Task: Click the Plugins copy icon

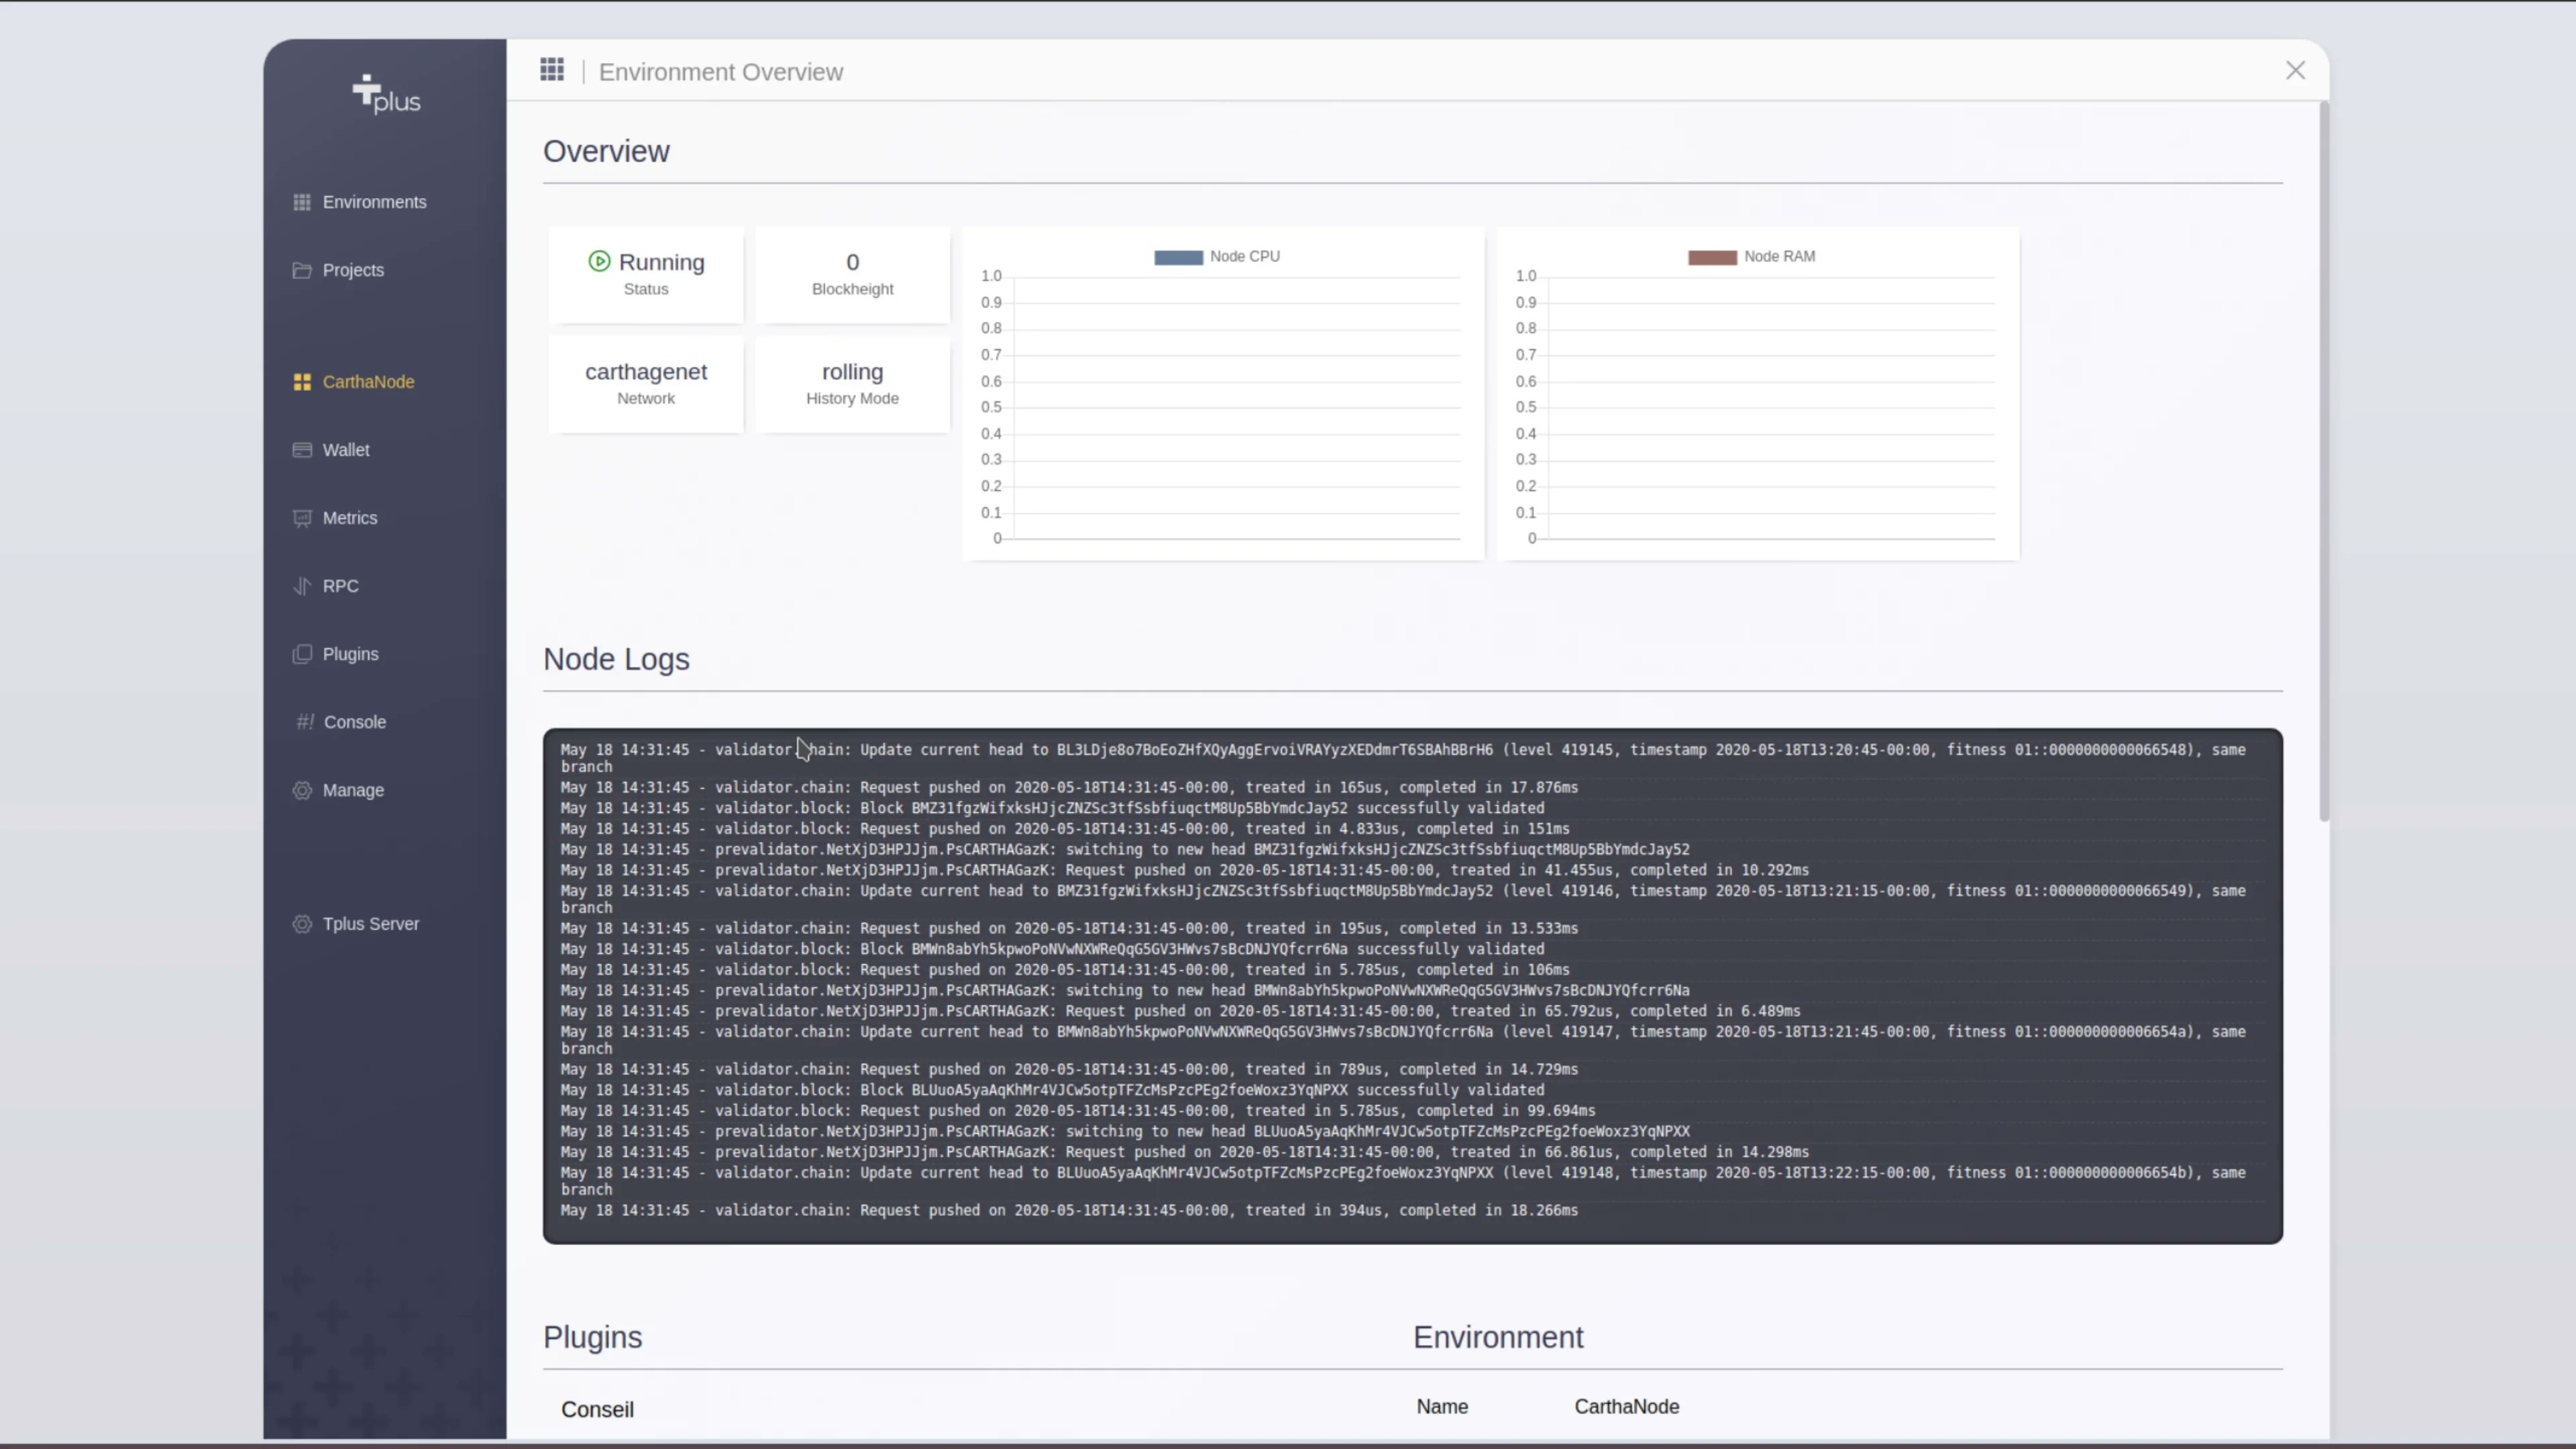Action: pyautogui.click(x=301, y=654)
